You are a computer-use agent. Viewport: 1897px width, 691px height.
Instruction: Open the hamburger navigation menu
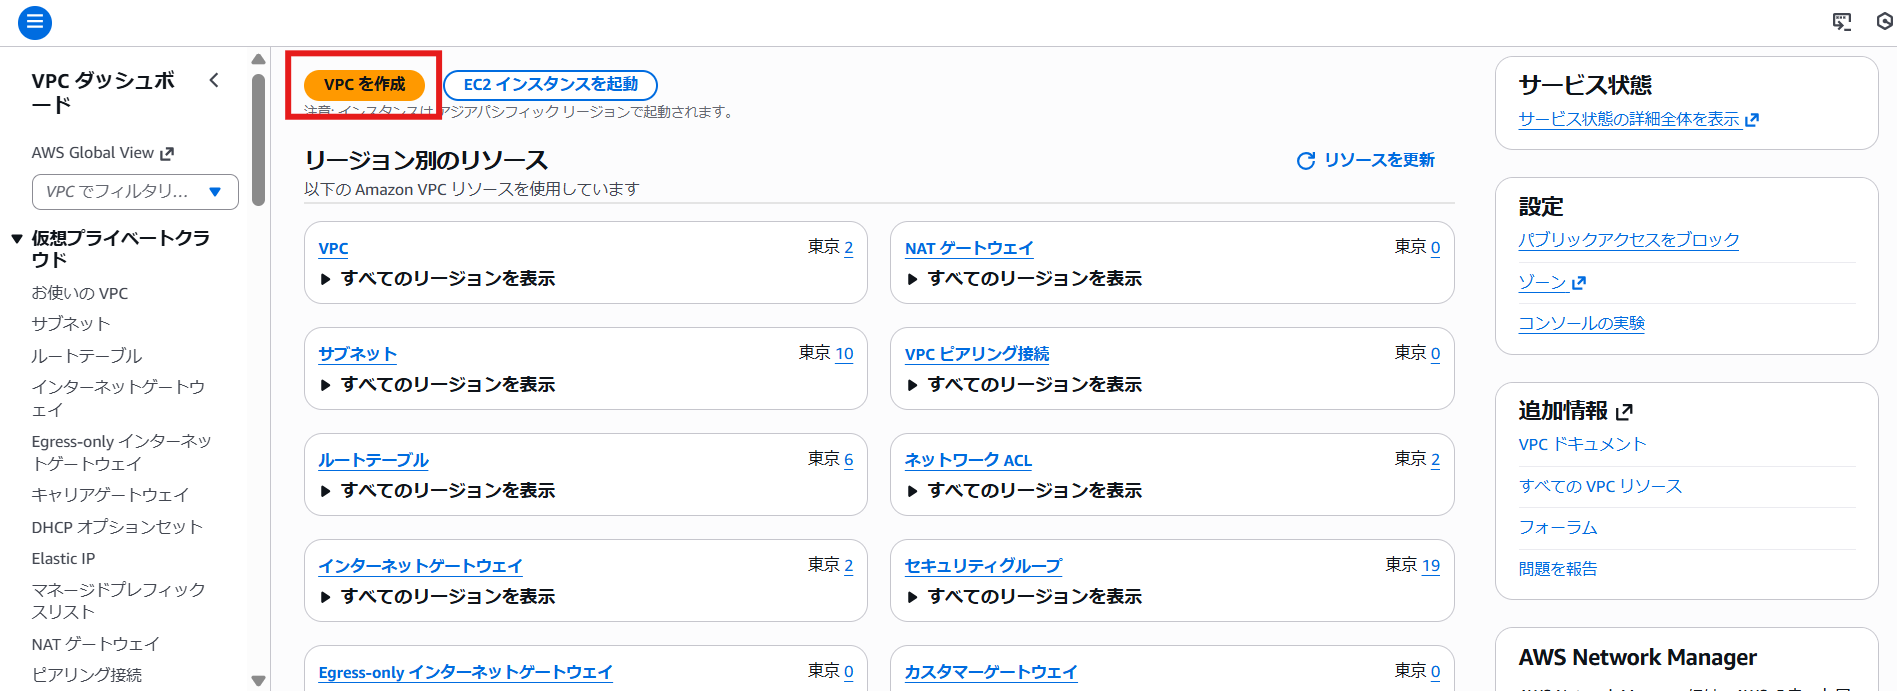point(35,22)
